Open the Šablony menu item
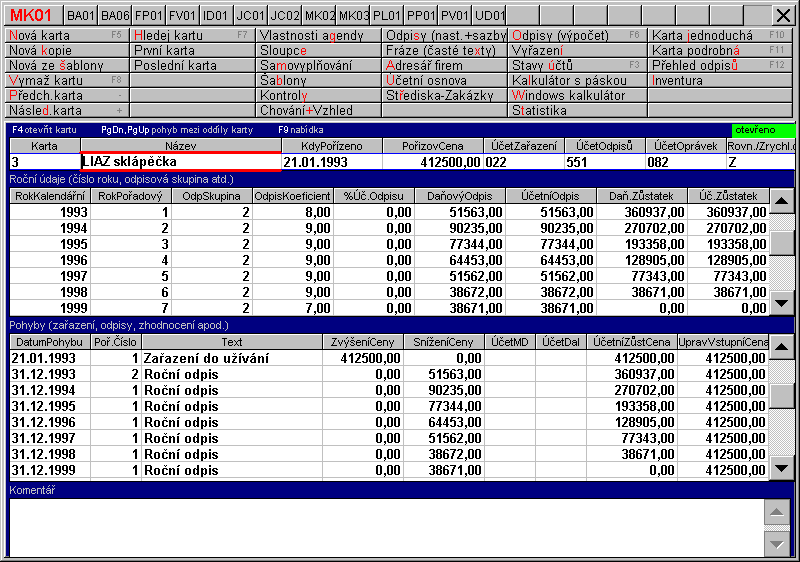 click(318, 80)
